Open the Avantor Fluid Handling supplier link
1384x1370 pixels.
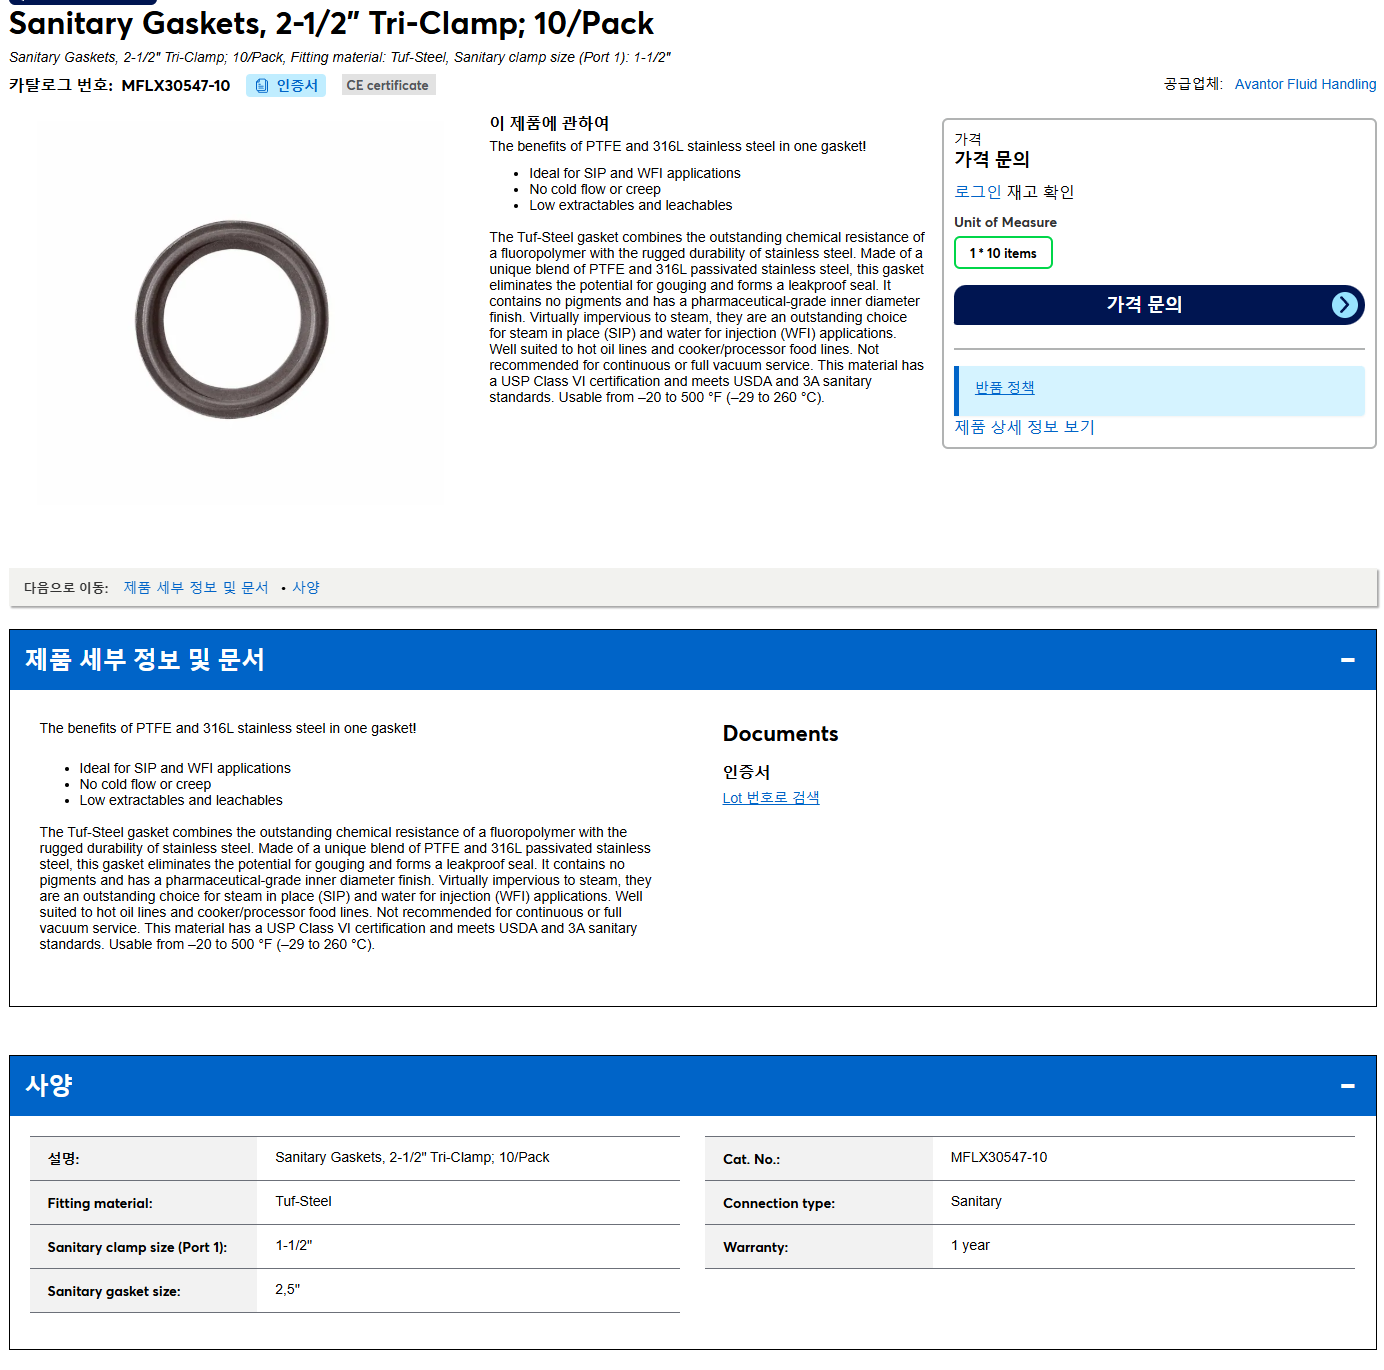click(1305, 85)
